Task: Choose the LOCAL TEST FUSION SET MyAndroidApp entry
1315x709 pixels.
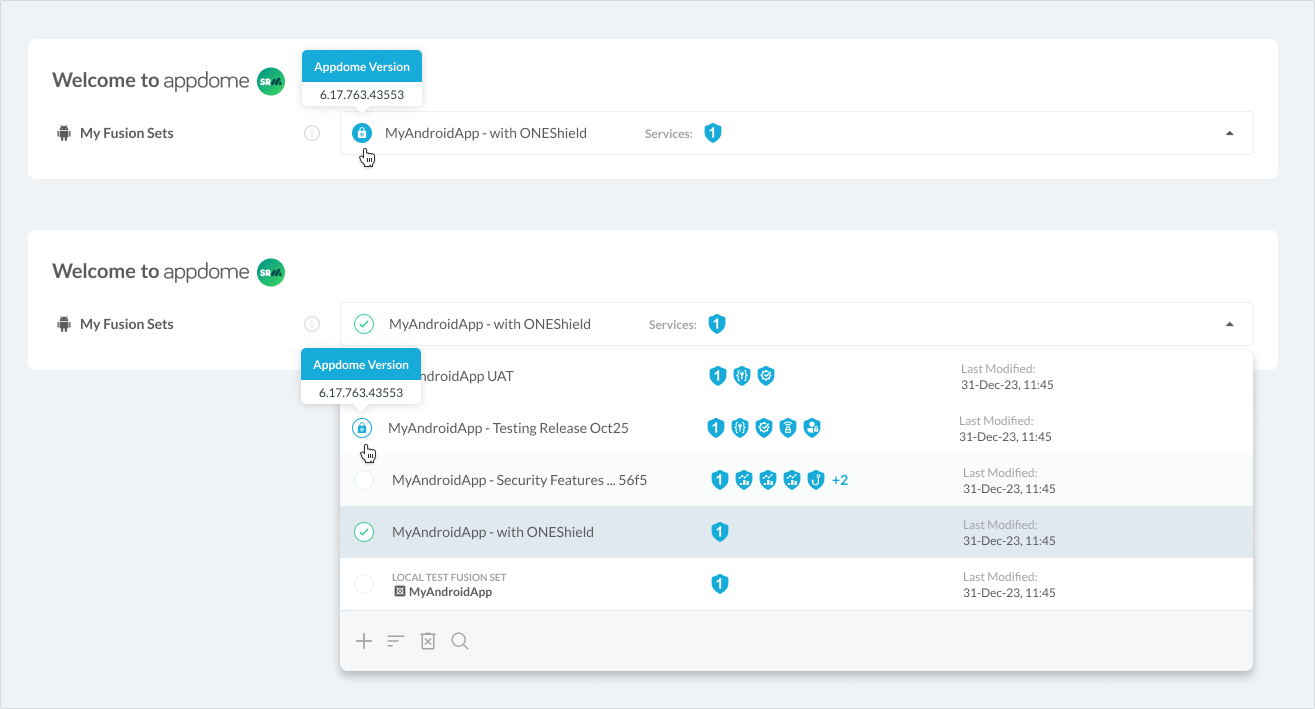Action: coord(796,584)
